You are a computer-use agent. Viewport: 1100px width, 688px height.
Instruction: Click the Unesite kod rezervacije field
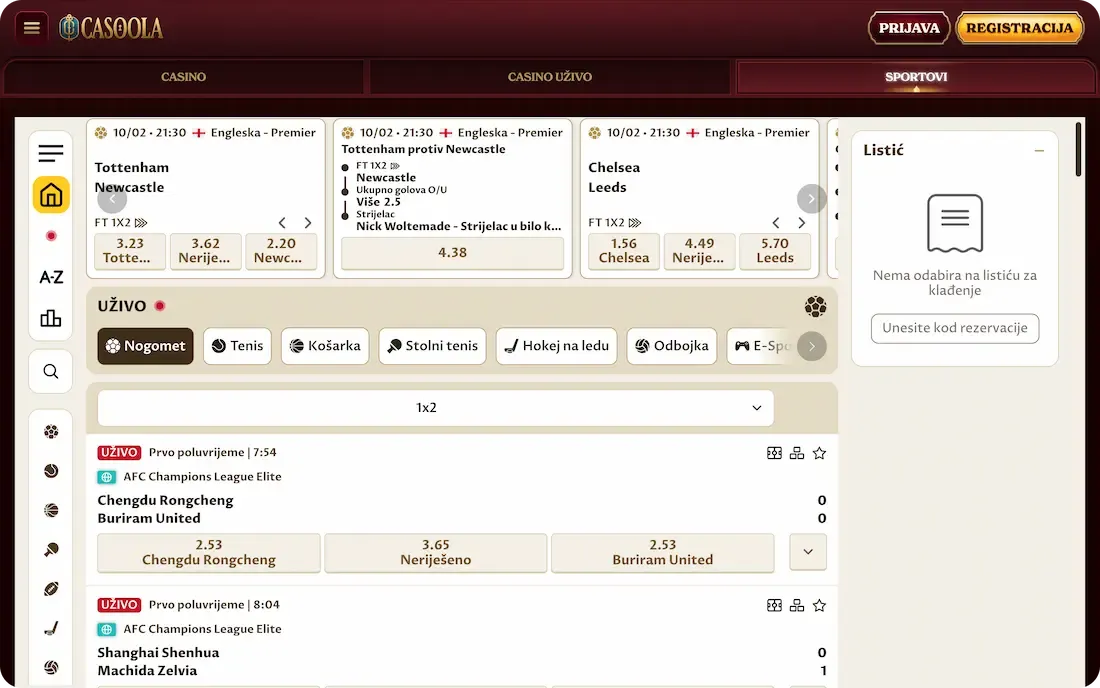(954, 328)
